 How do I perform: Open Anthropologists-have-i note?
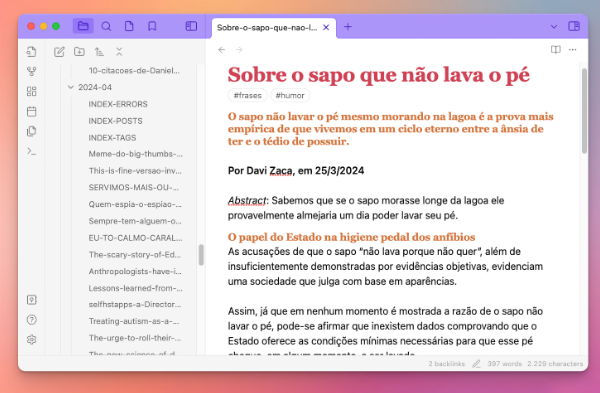135,271
